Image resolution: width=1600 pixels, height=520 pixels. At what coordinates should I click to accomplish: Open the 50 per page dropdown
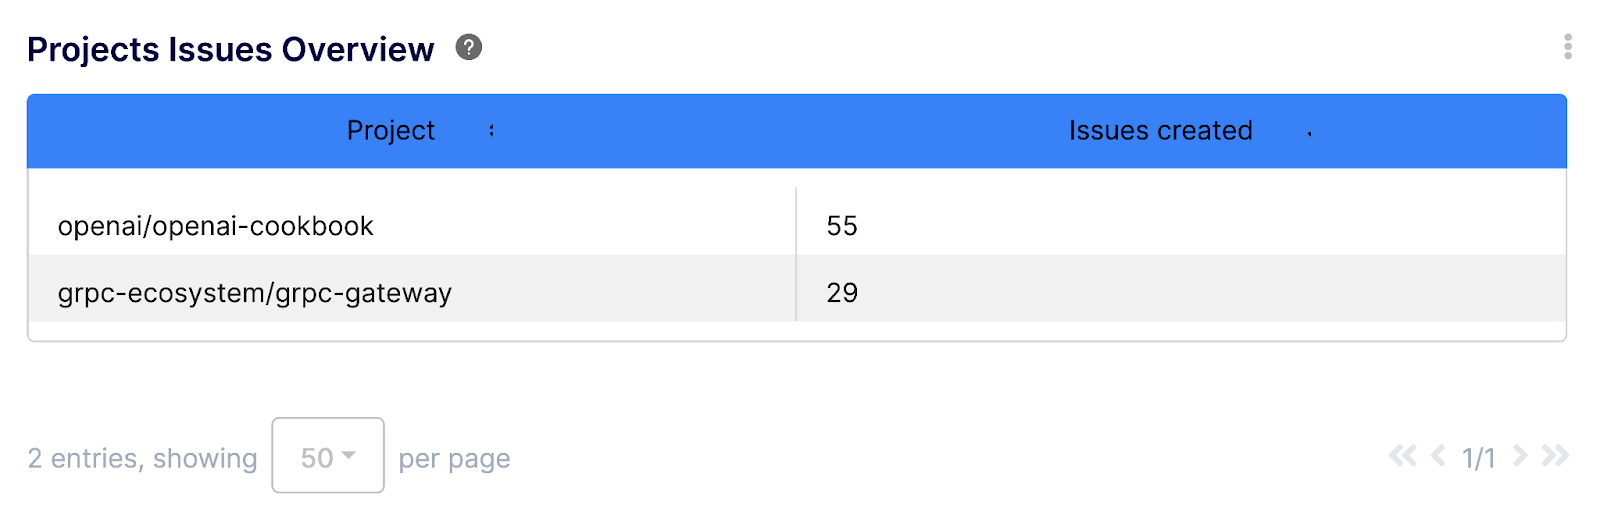(x=328, y=456)
